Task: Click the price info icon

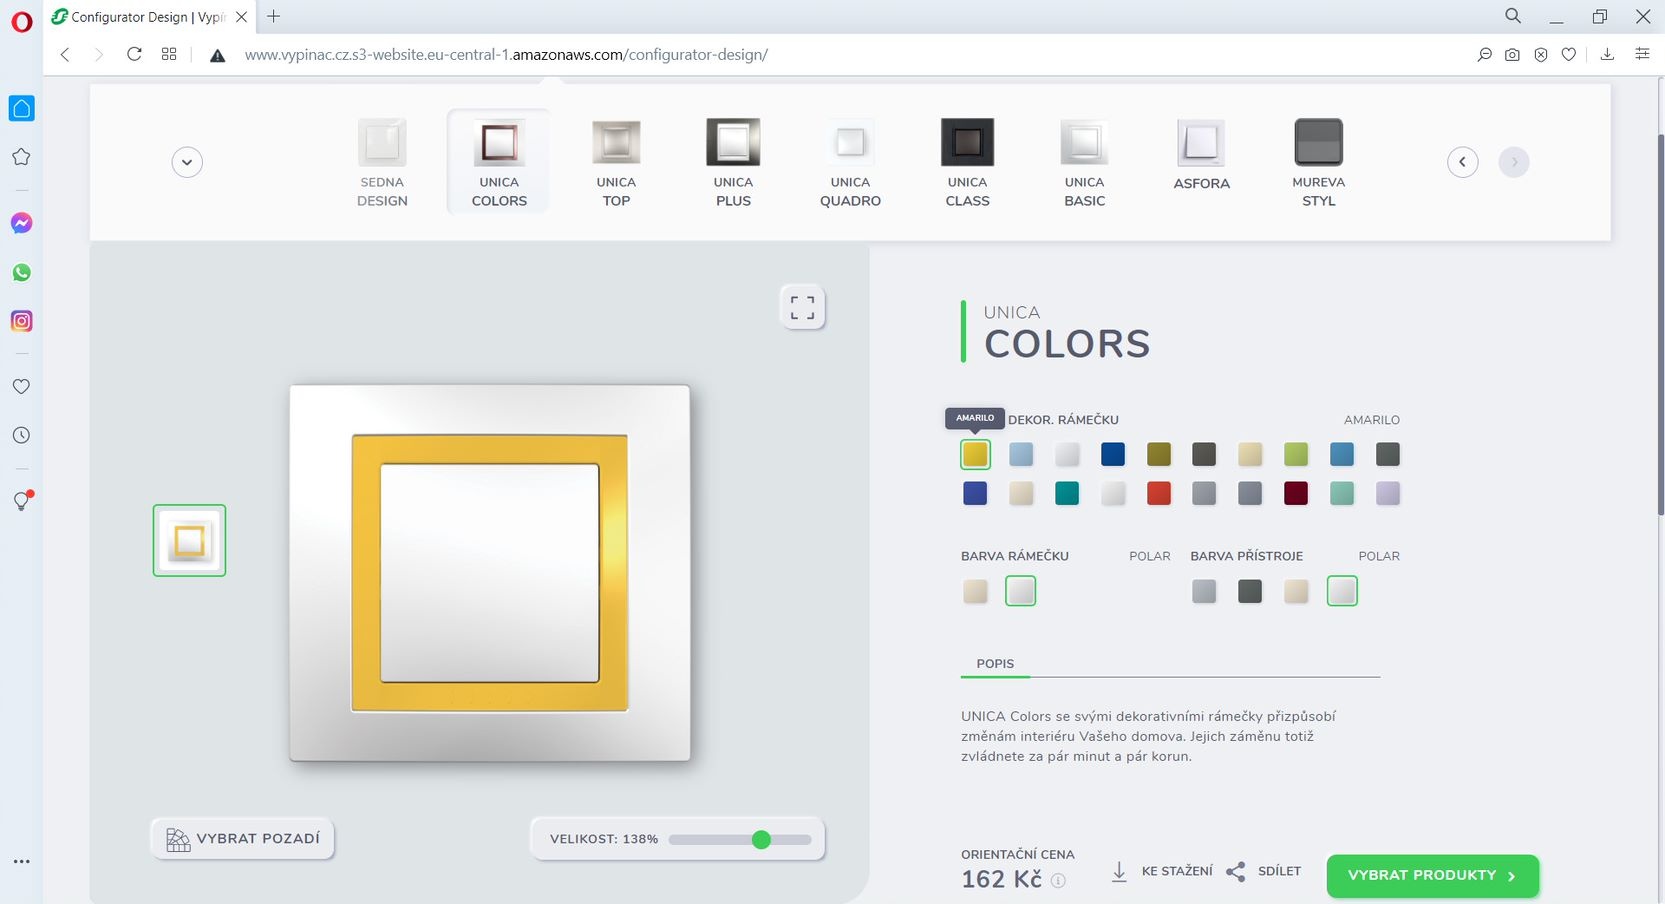Action: 1058,880
